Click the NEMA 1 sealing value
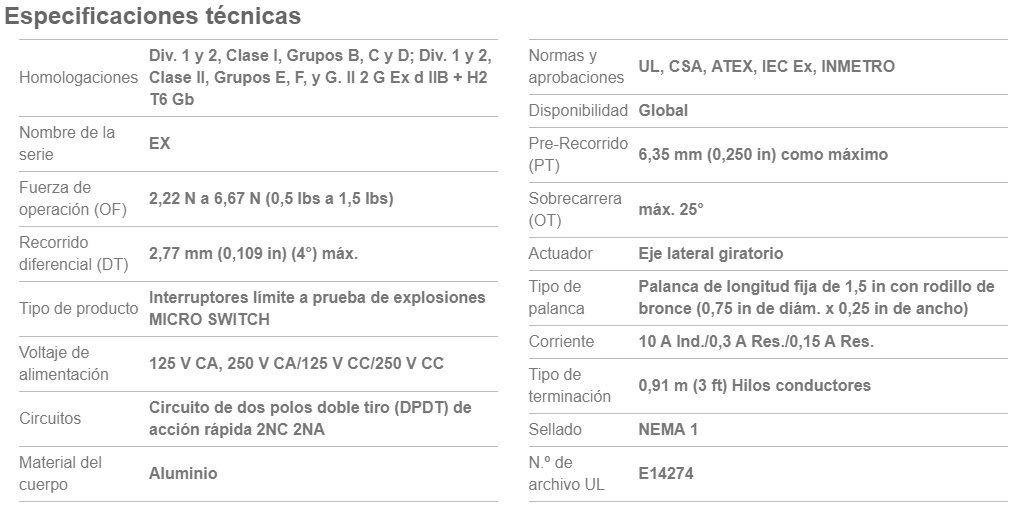Viewport: 1019px width, 508px height. [668, 430]
